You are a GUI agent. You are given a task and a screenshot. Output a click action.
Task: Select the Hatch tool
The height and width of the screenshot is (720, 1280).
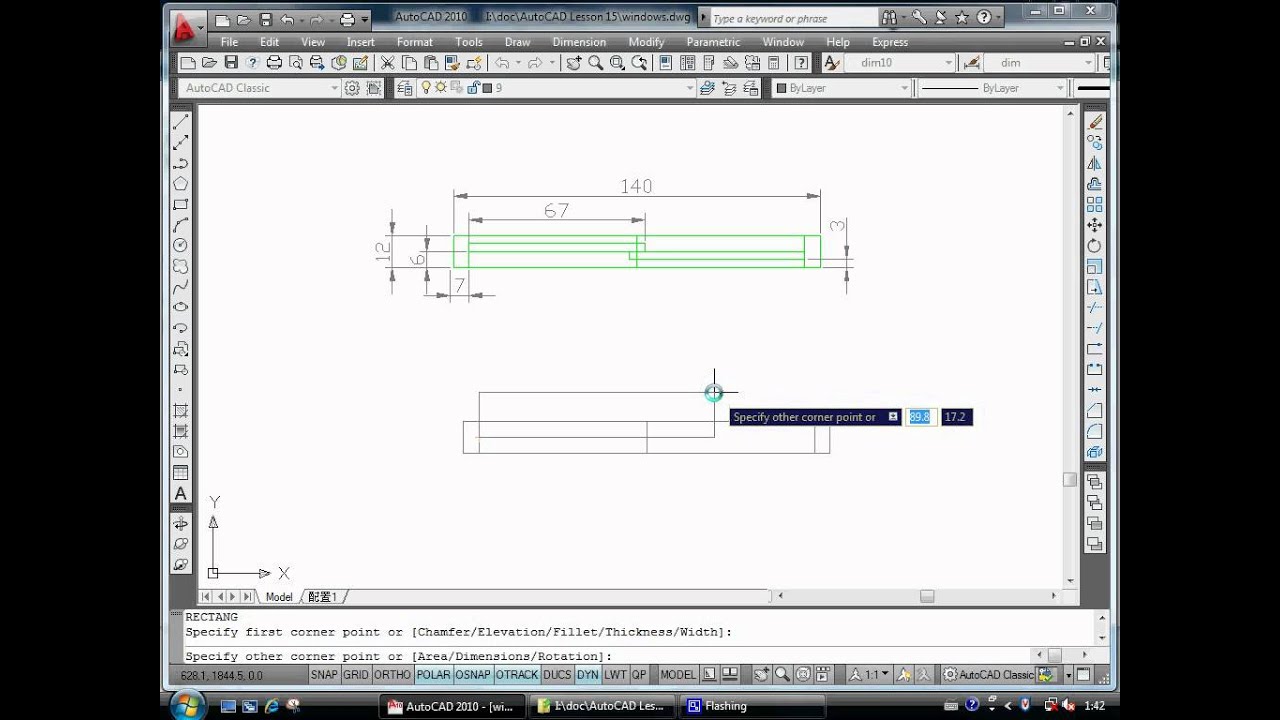click(181, 411)
